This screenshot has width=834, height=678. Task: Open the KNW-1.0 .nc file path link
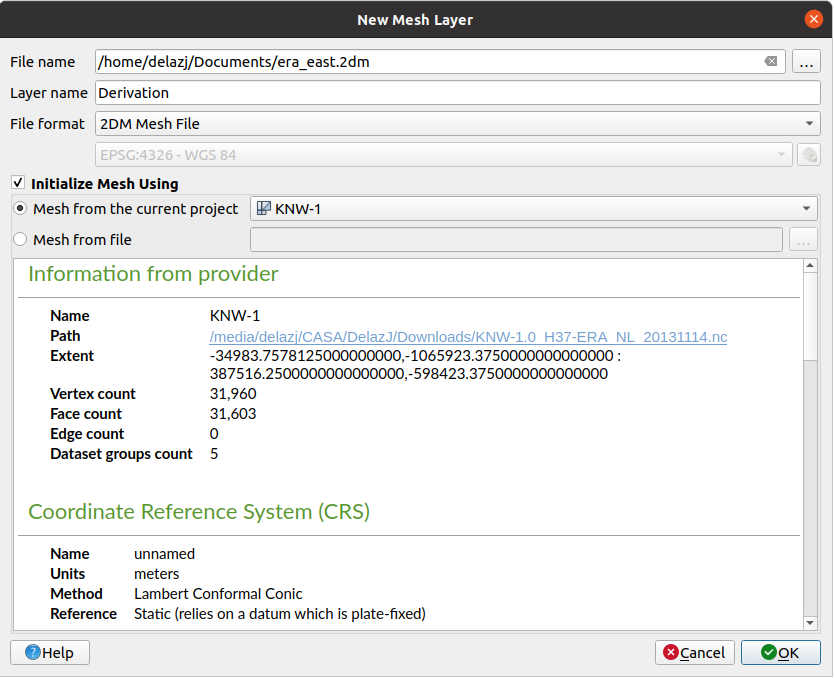coord(468,337)
